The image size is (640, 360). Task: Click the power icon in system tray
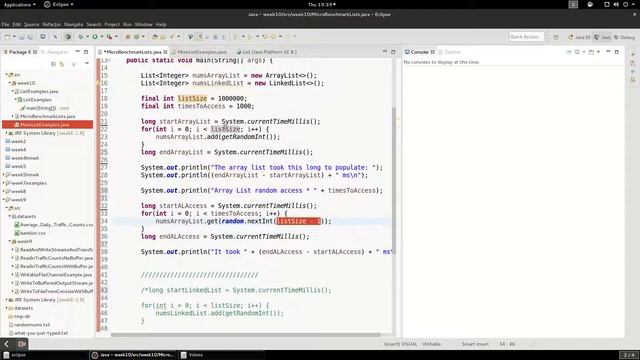tap(625, 4)
